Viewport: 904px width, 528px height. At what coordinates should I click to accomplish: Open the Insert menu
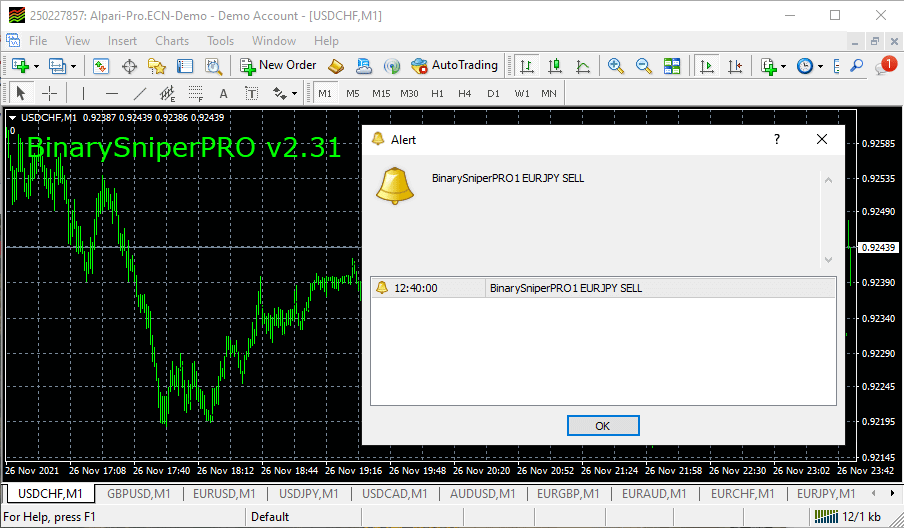122,41
